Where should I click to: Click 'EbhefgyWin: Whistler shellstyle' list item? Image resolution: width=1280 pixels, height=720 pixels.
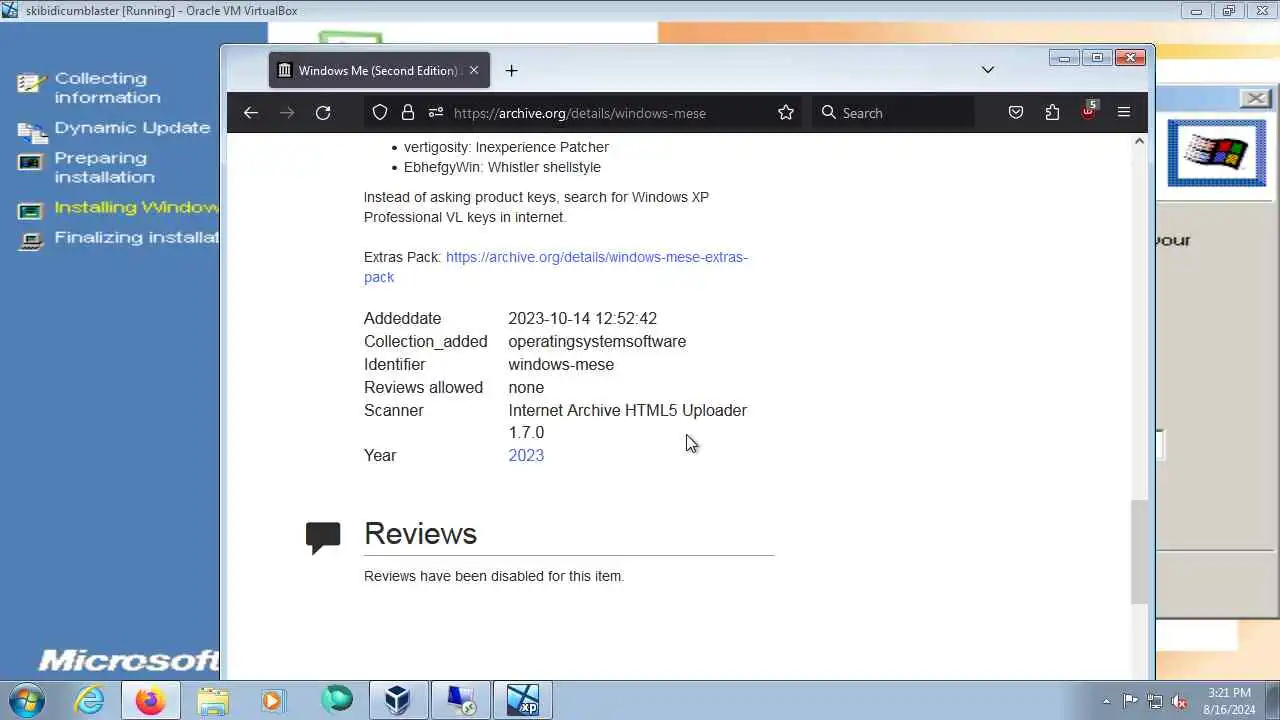(x=502, y=167)
